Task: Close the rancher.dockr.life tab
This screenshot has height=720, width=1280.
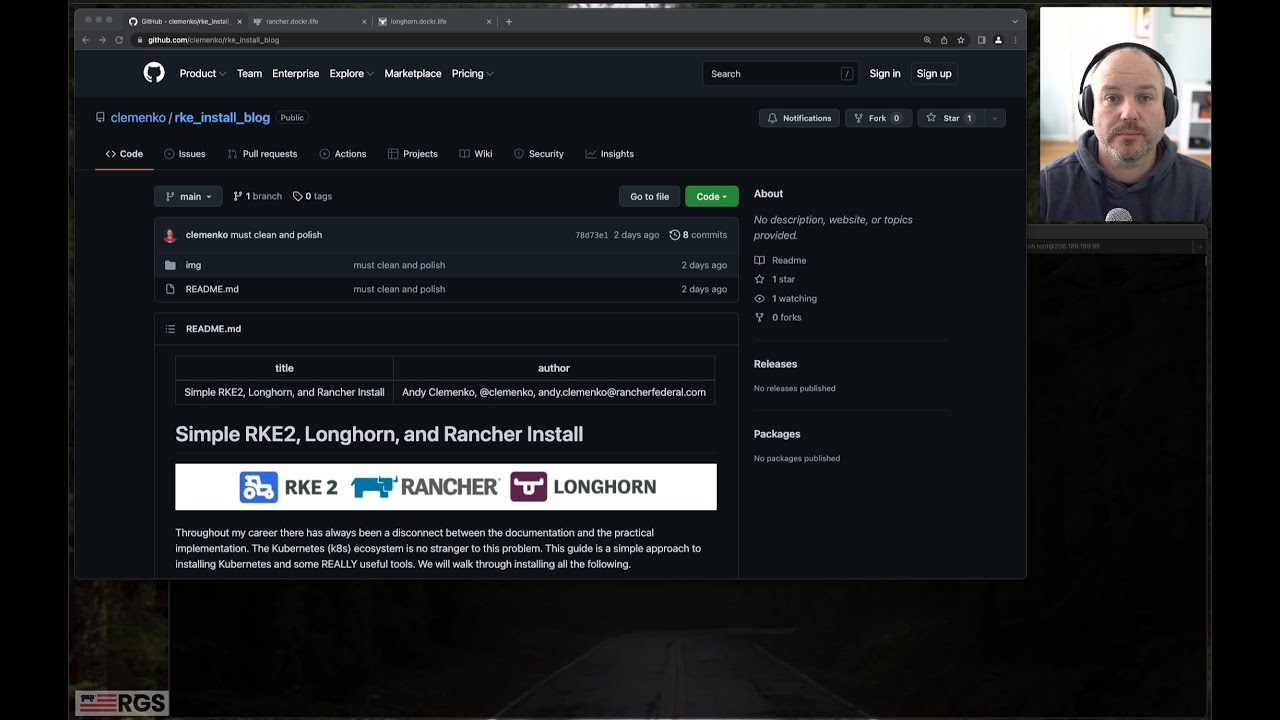Action: (x=364, y=21)
